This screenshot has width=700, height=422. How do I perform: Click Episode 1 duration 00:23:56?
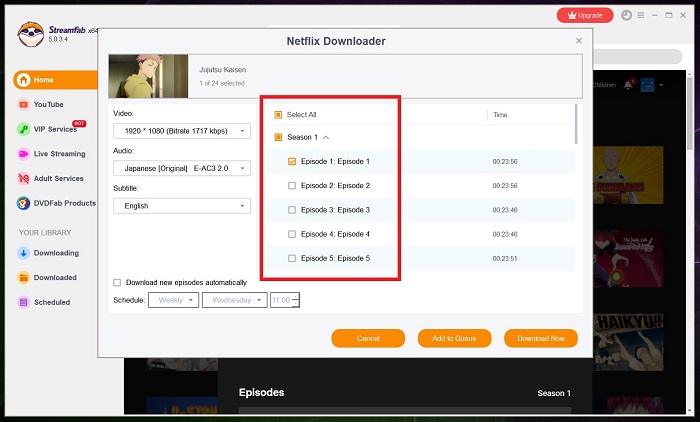click(505, 162)
